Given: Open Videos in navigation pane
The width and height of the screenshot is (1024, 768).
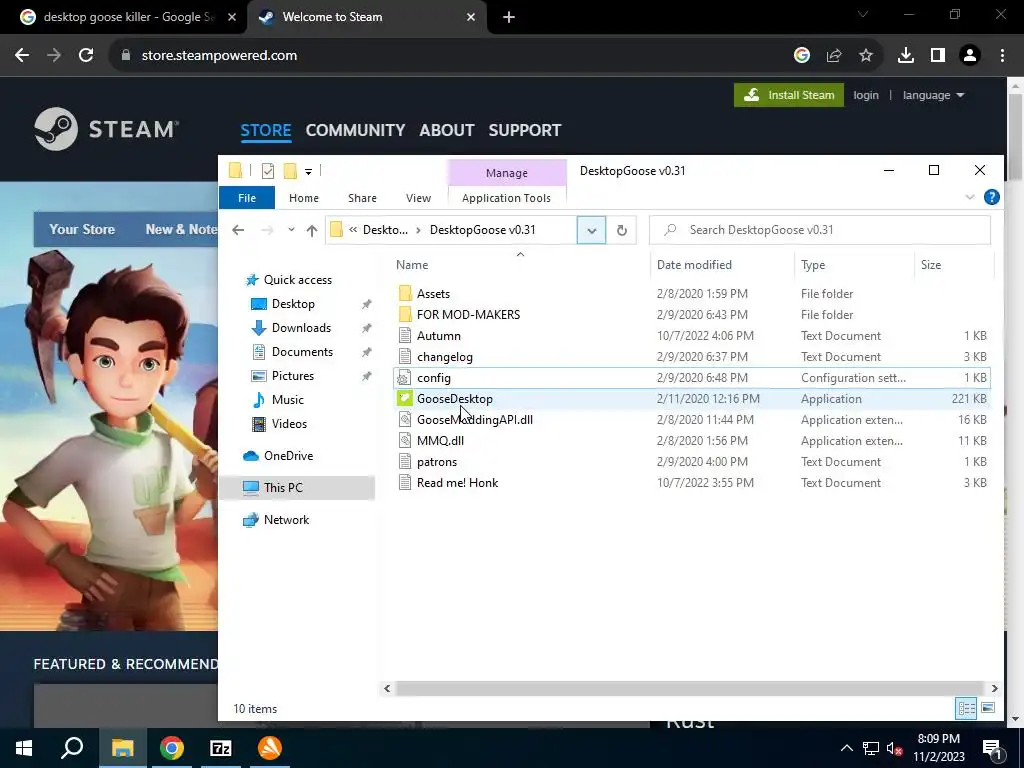Looking at the screenshot, I should [289, 424].
